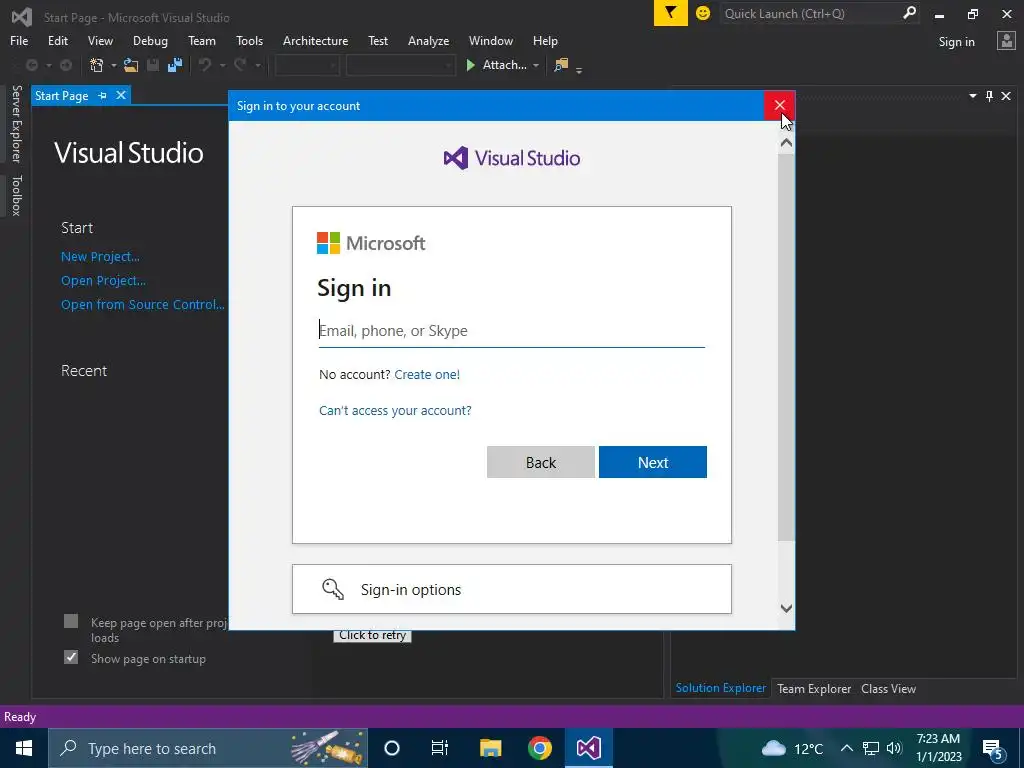This screenshot has width=1024, height=768.
Task: Open the Architecture menu
Action: pyautogui.click(x=315, y=40)
